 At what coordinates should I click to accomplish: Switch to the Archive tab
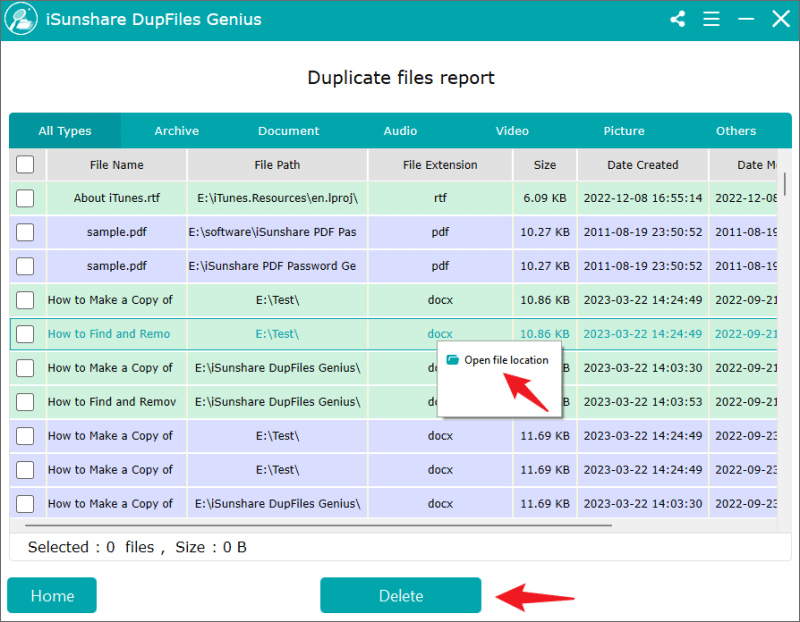coord(176,130)
